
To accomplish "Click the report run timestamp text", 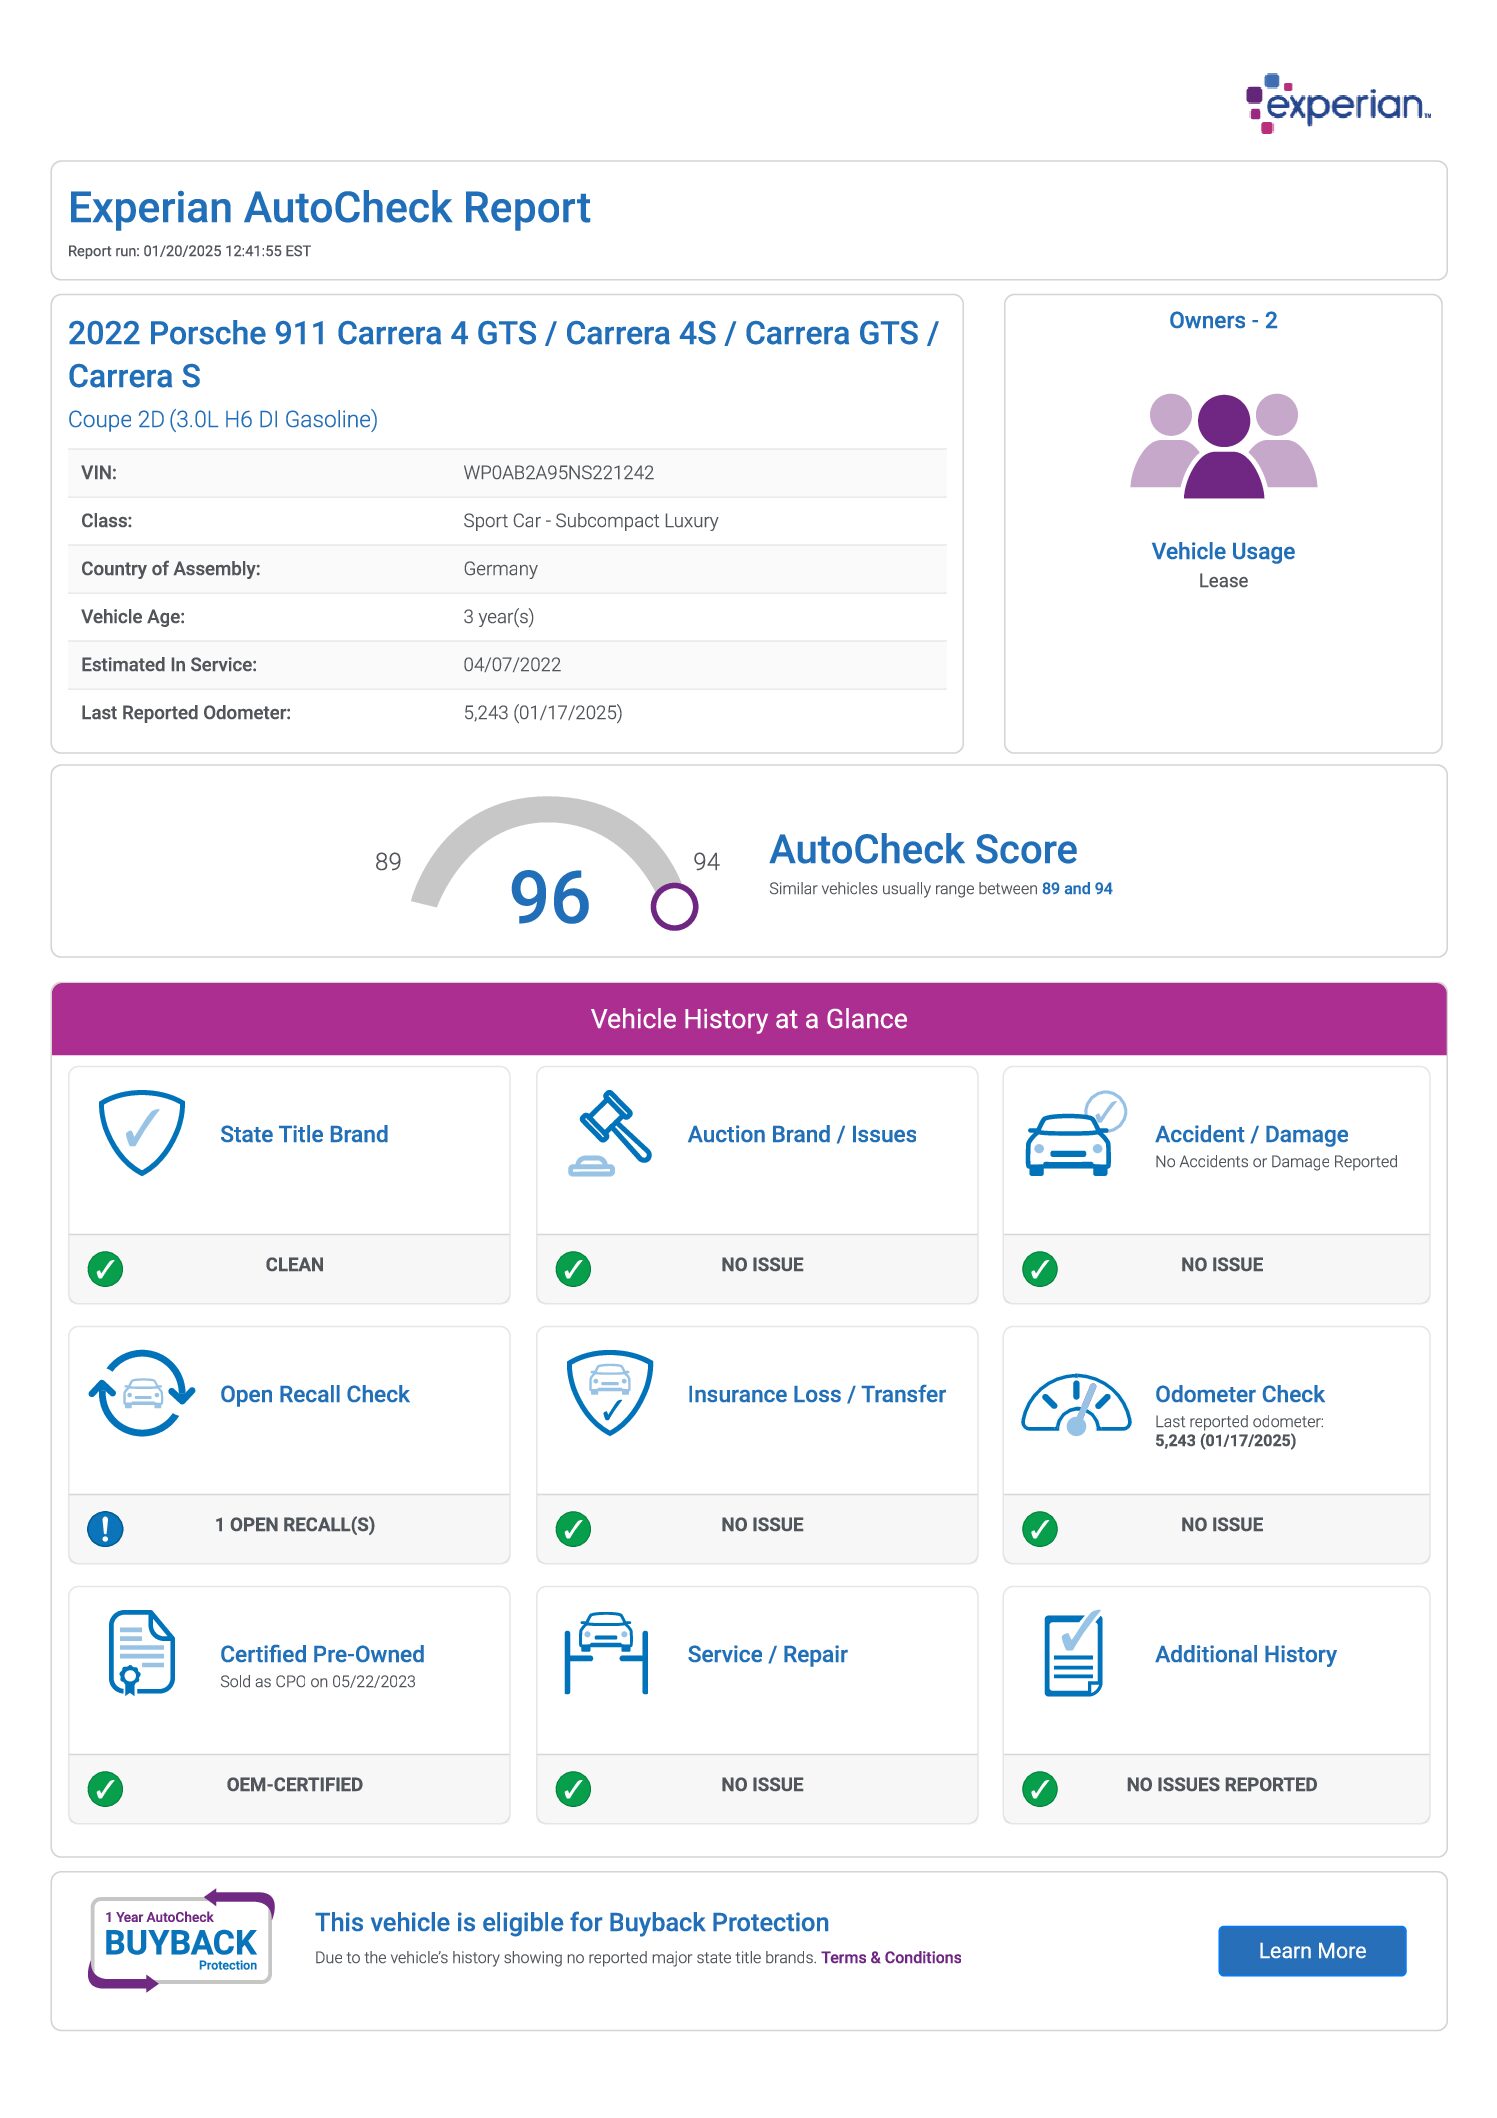I will (x=189, y=251).
